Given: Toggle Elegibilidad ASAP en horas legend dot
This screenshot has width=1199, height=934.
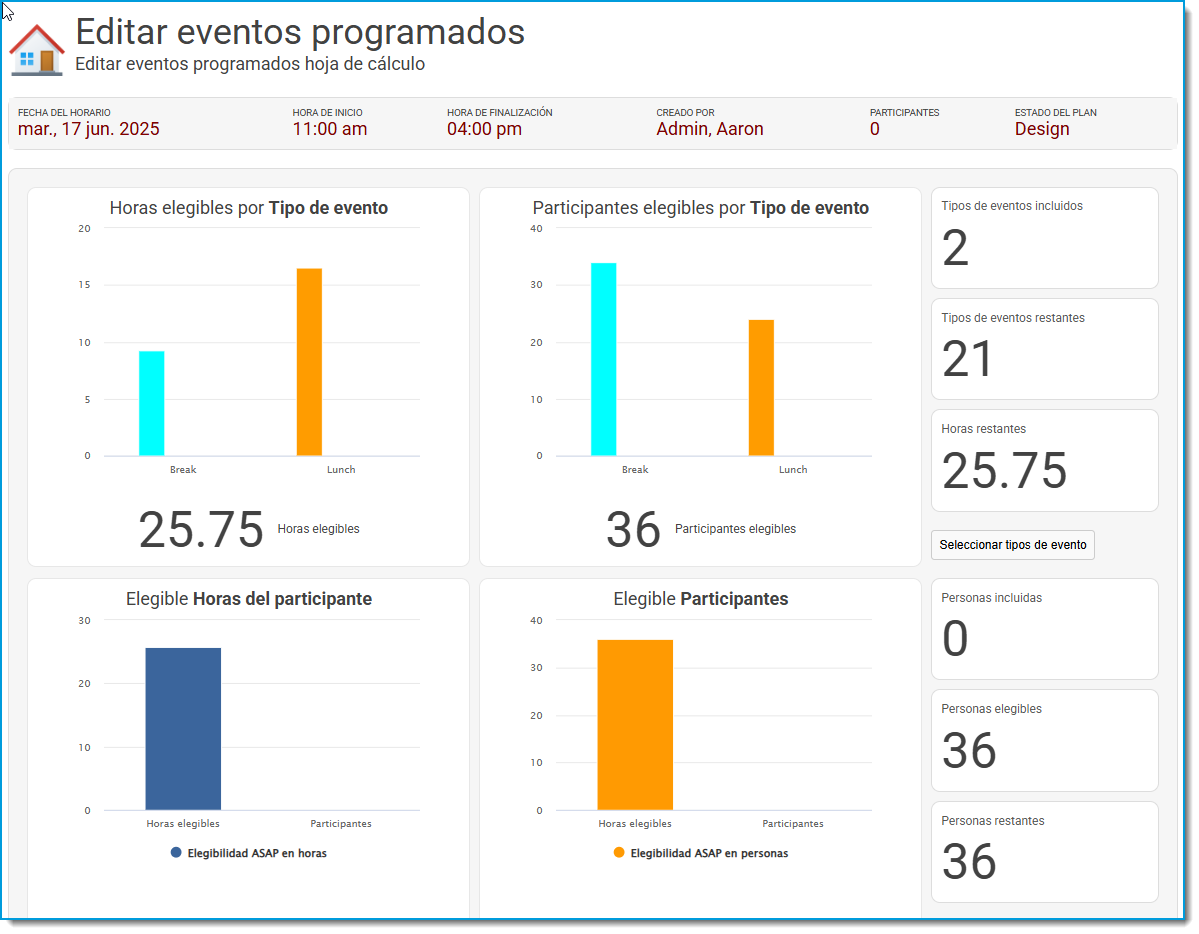Looking at the screenshot, I should 176,852.
